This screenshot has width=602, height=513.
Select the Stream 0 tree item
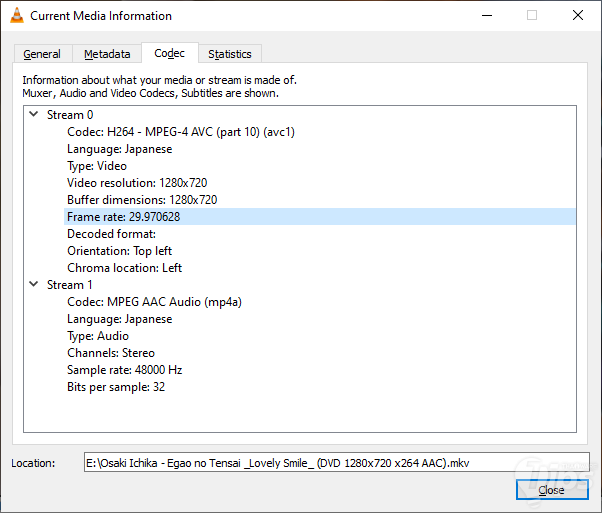point(70,115)
